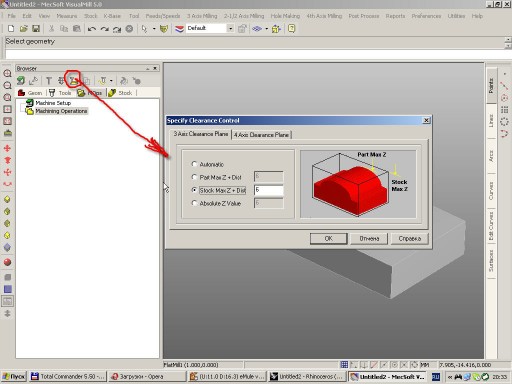Click the Отмена cancel button
The width and height of the screenshot is (512, 384).
(369, 239)
